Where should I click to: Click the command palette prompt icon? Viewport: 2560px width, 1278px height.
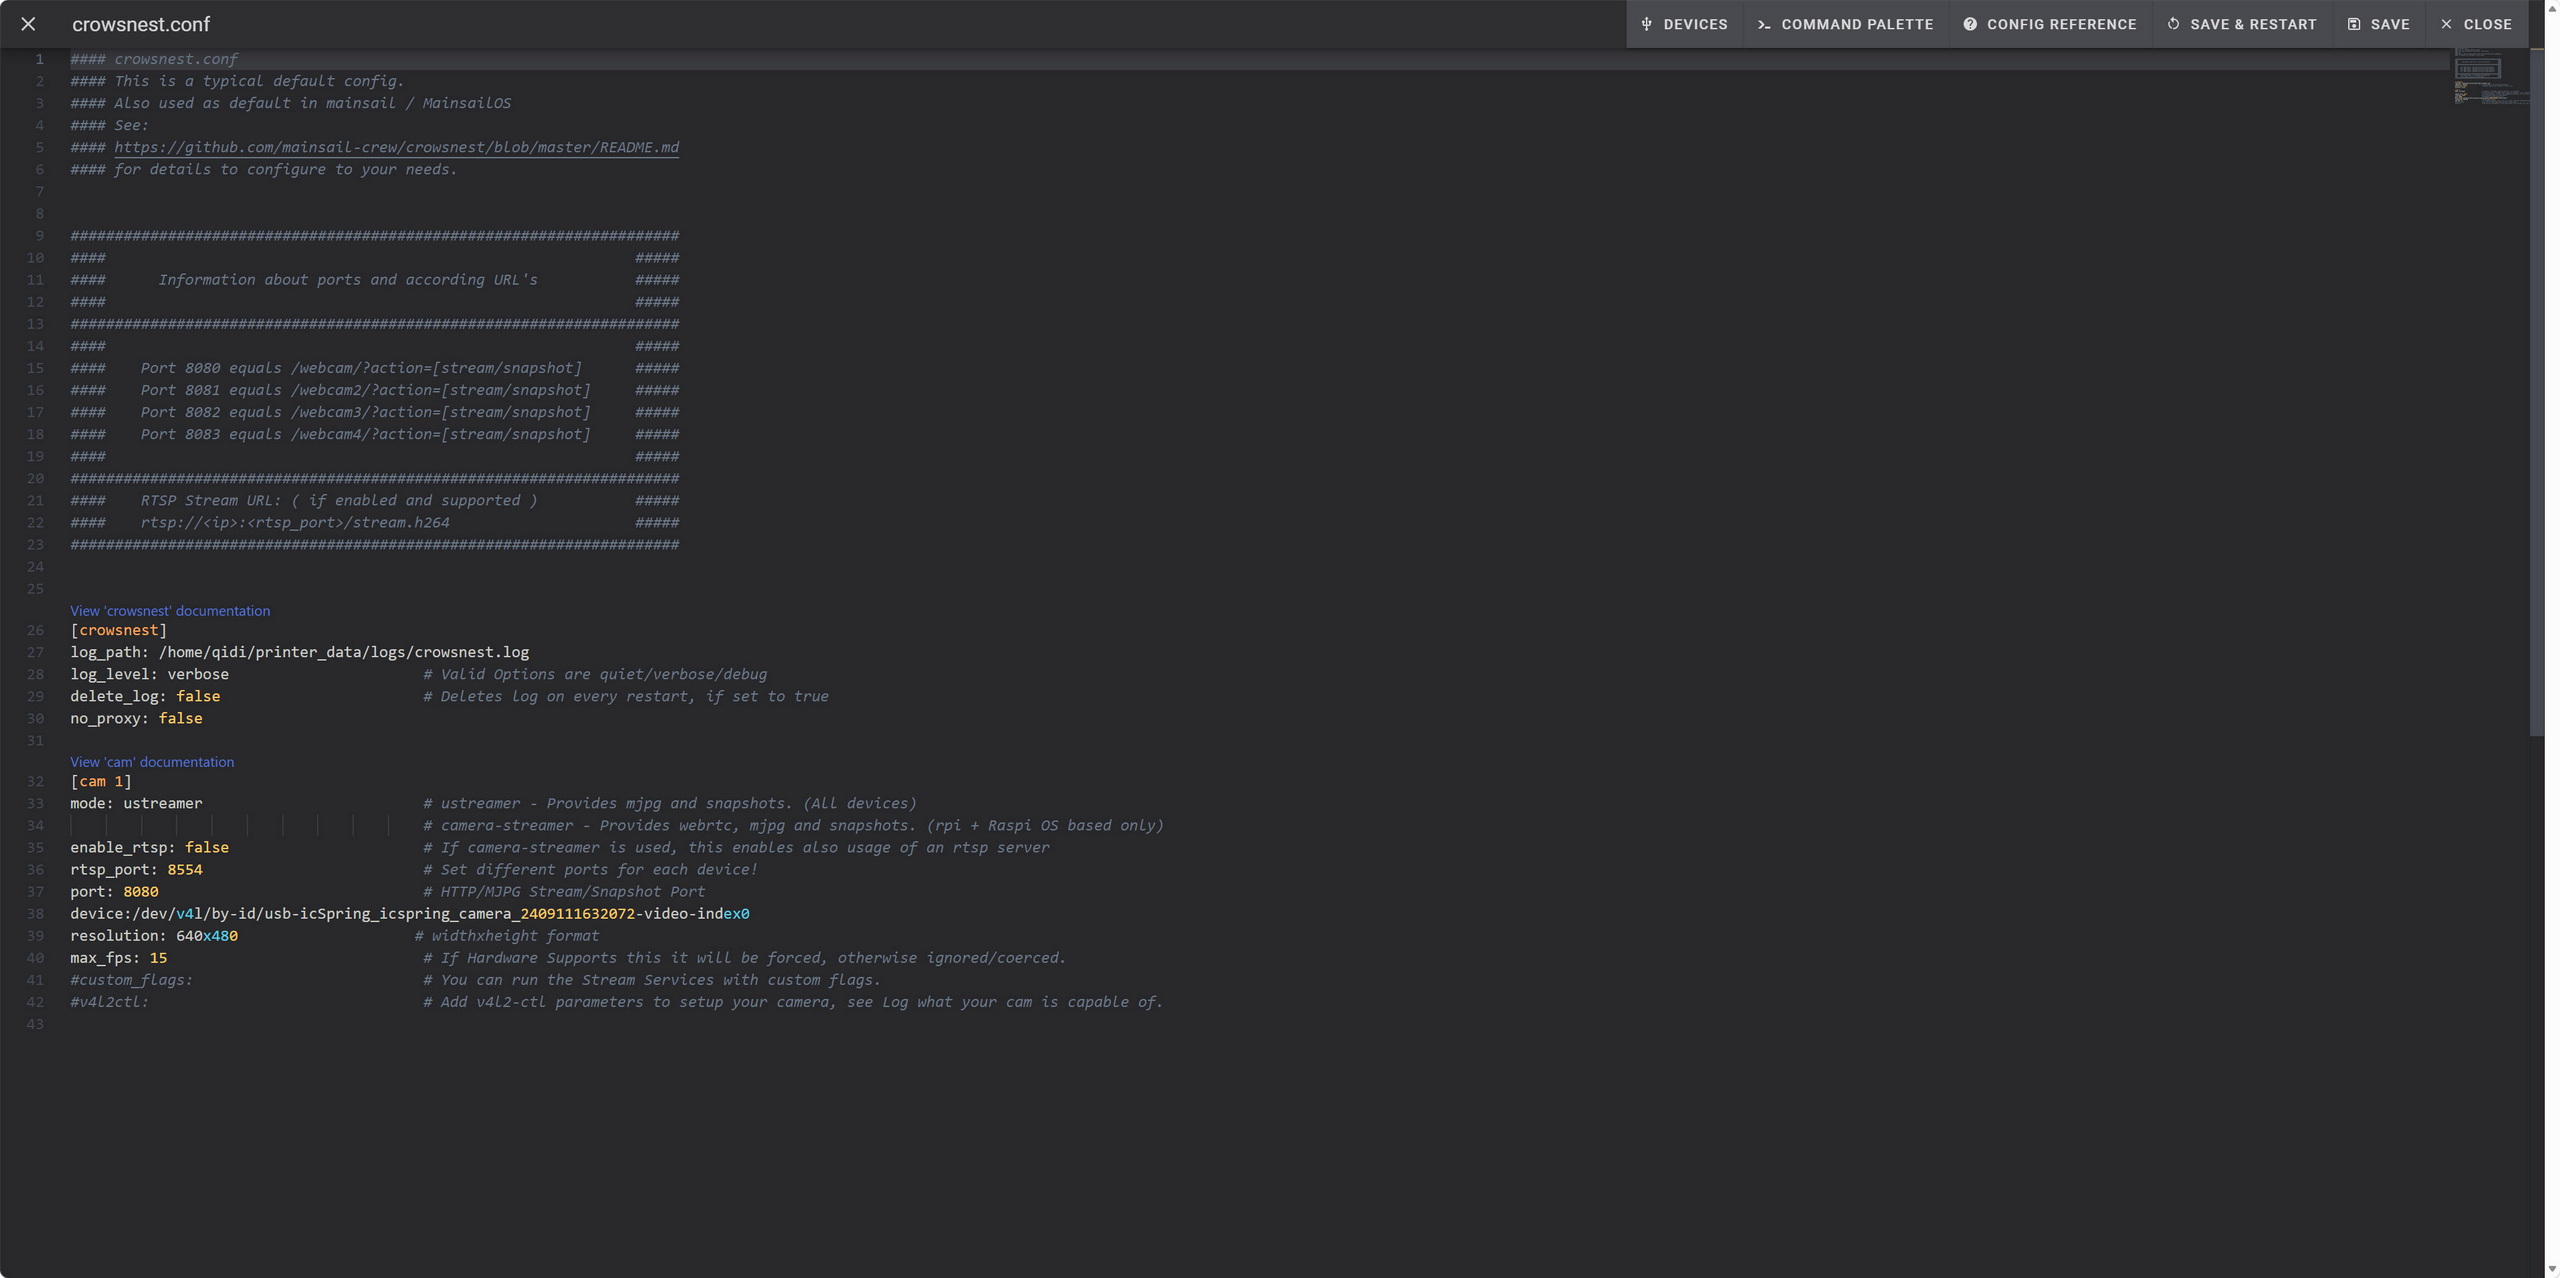1764,24
